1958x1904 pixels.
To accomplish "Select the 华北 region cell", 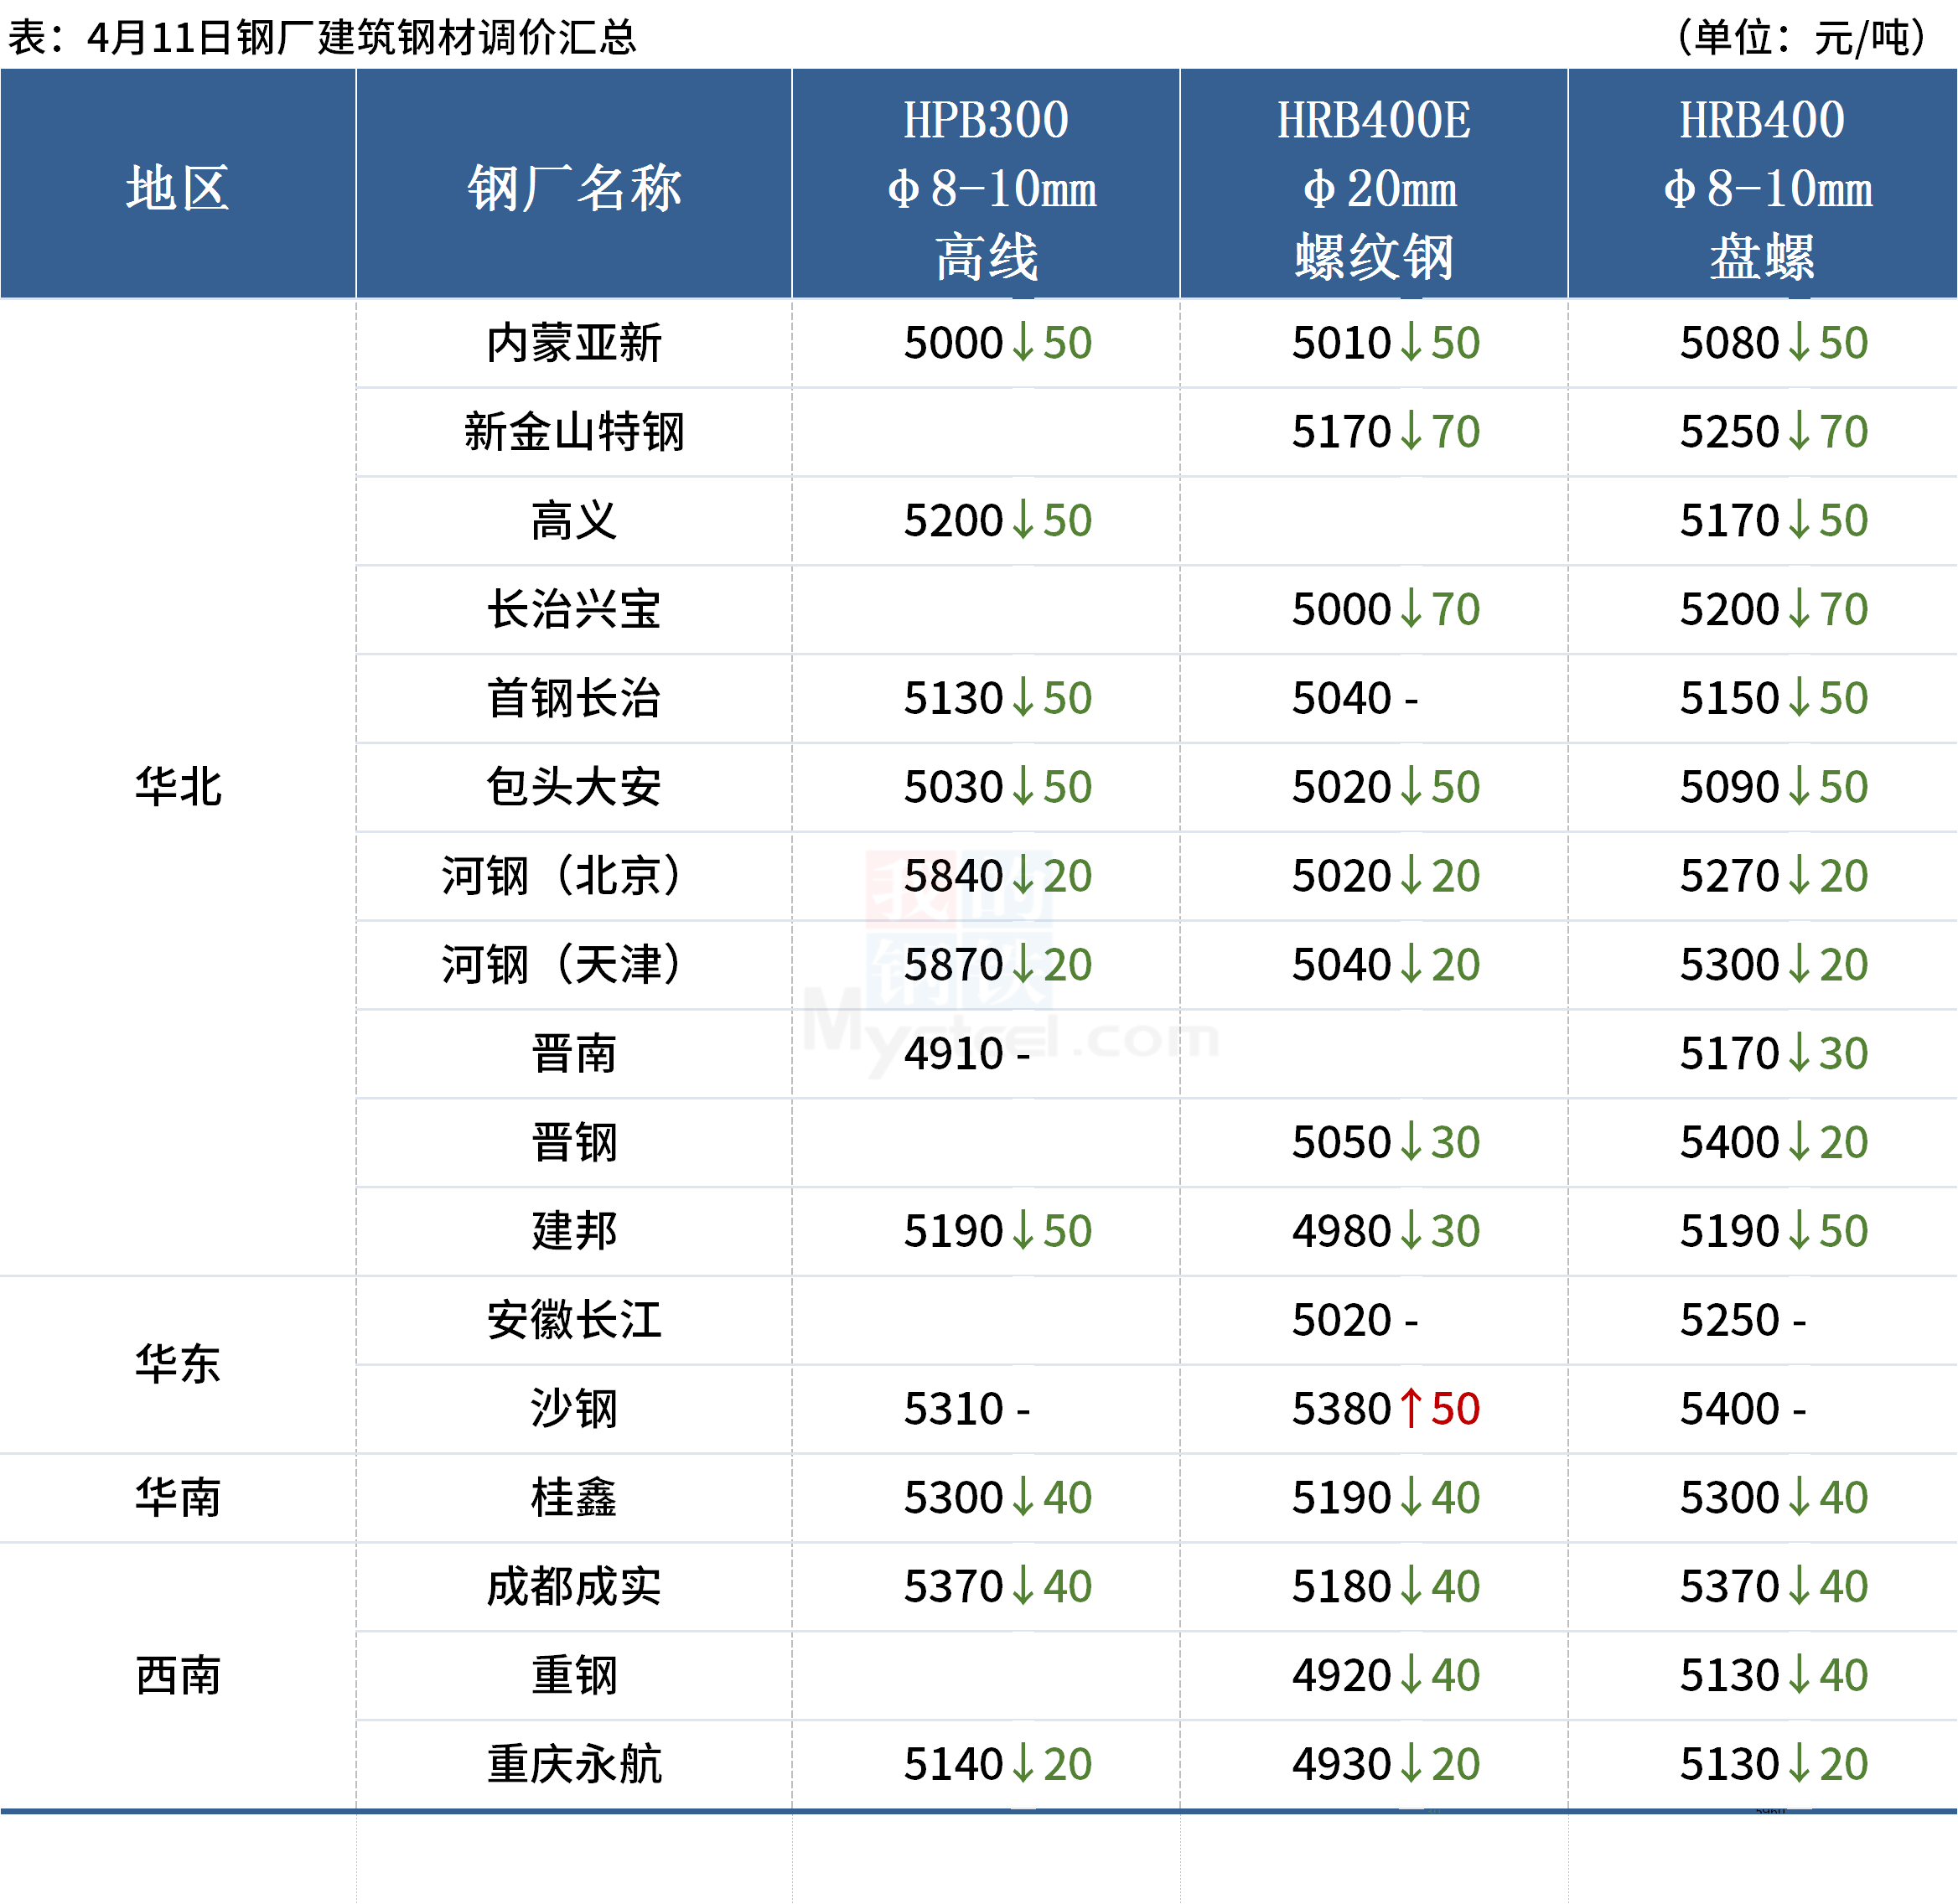I will coord(178,786).
